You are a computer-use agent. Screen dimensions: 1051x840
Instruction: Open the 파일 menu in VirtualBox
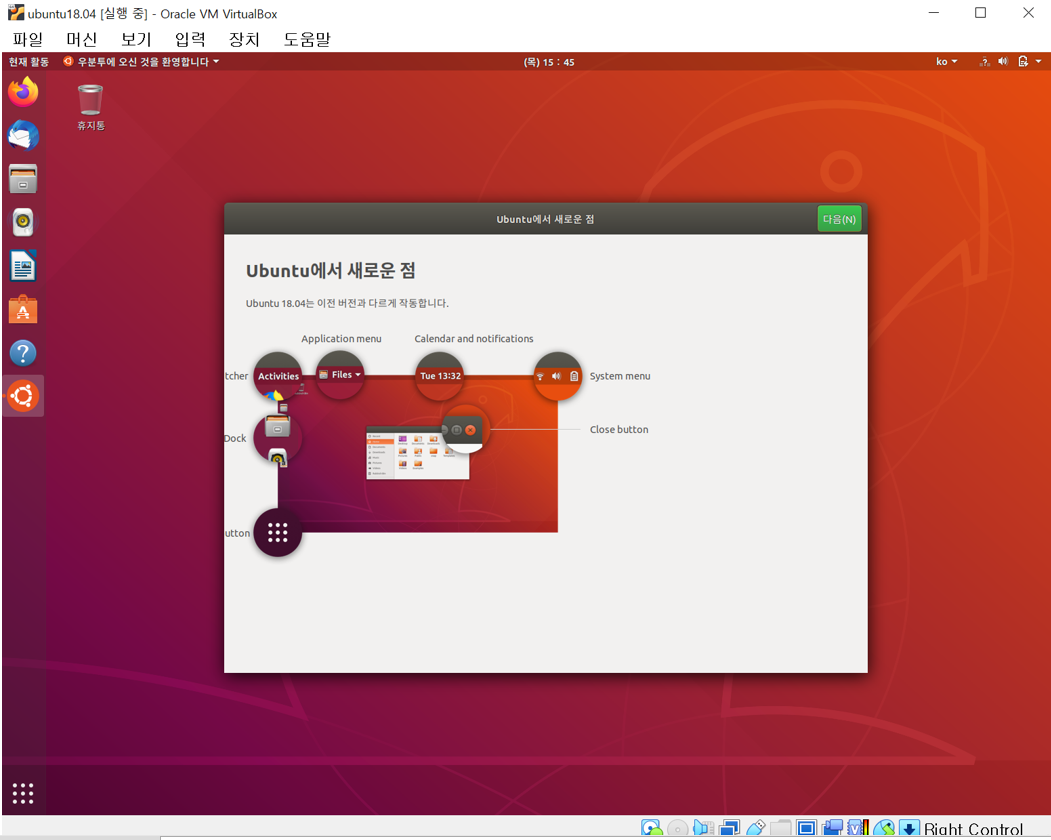[27, 39]
